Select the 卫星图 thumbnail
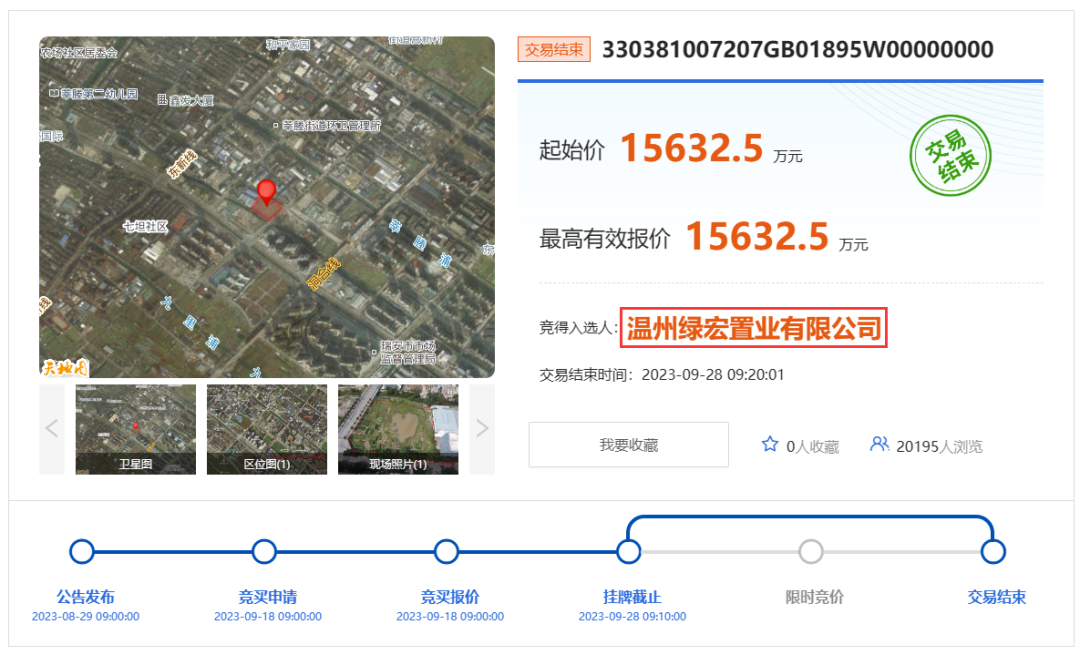The height and width of the screenshot is (655, 1080). [x=136, y=429]
